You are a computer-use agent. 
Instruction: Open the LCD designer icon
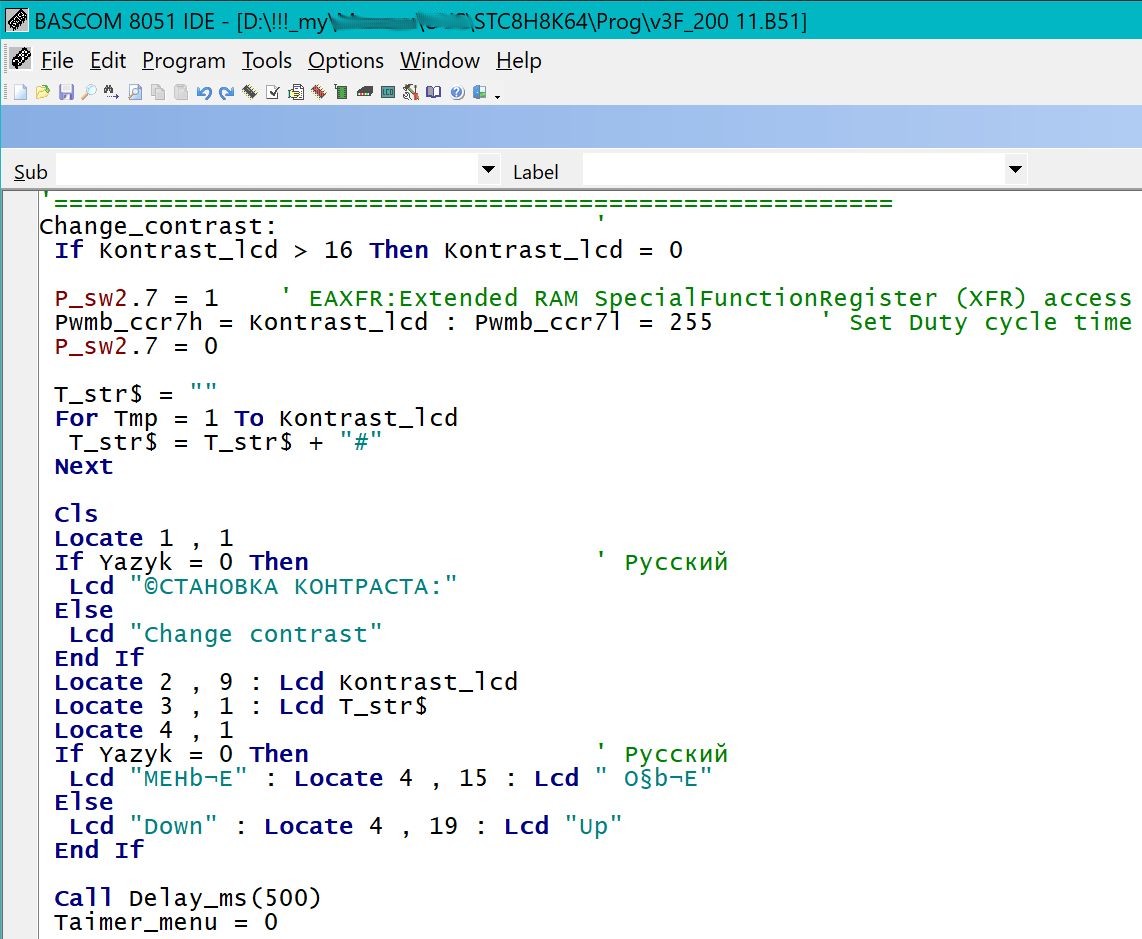pos(388,93)
